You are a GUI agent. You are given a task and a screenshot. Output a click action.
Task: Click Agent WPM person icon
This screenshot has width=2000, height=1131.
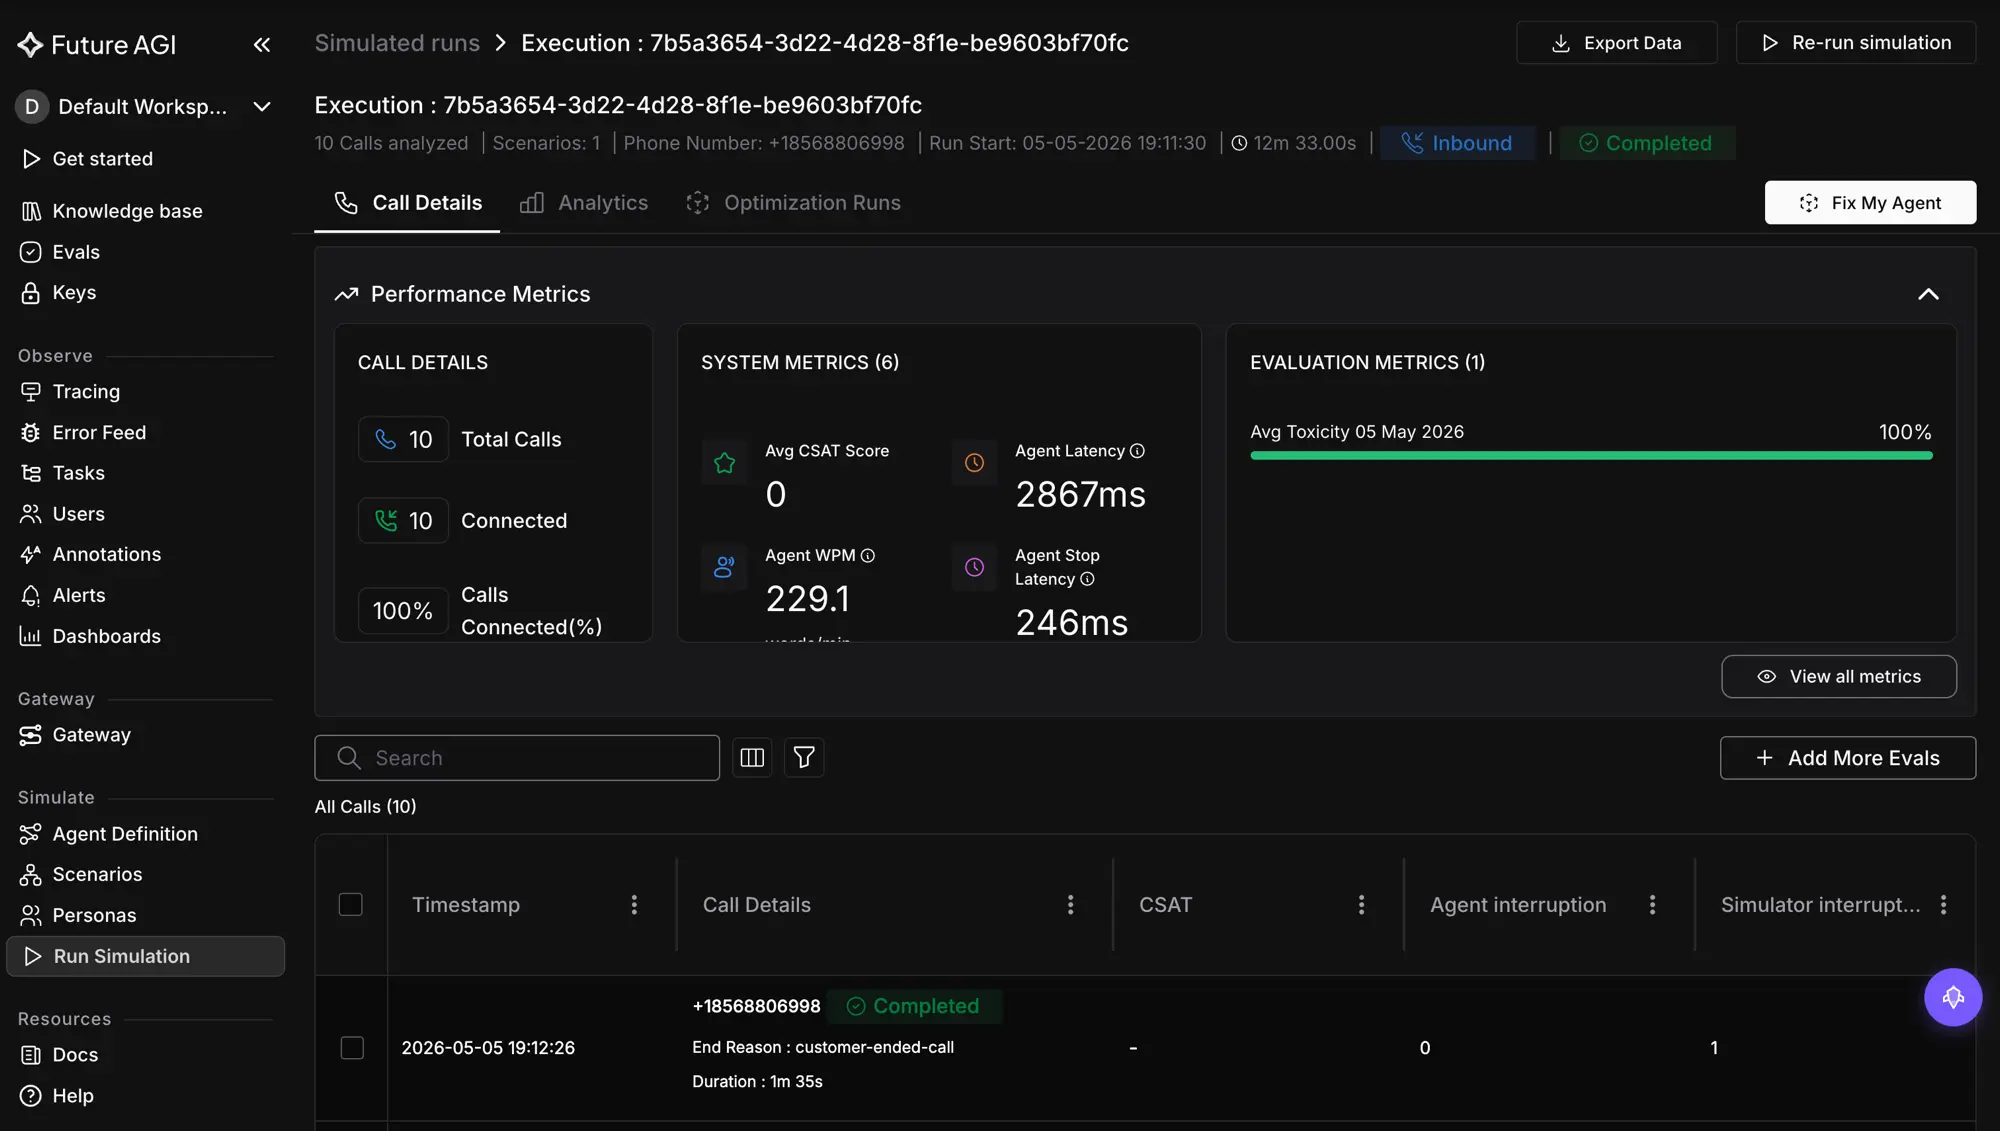[725, 568]
